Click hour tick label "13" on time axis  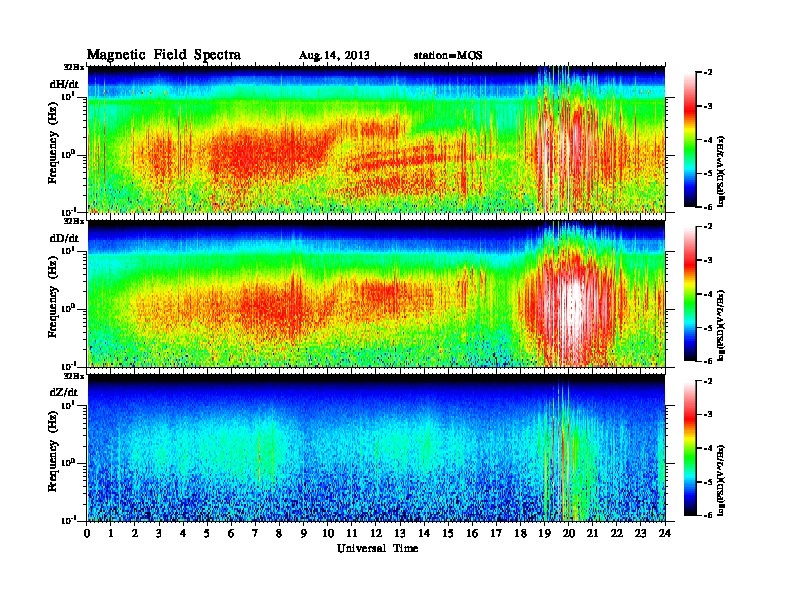pos(401,534)
